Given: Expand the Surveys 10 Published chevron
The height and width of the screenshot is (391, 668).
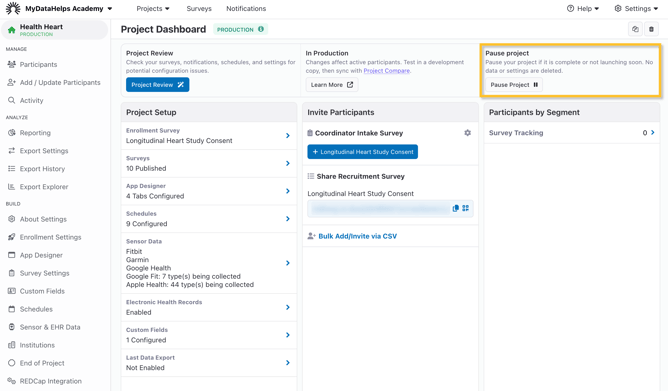Looking at the screenshot, I should [288, 163].
